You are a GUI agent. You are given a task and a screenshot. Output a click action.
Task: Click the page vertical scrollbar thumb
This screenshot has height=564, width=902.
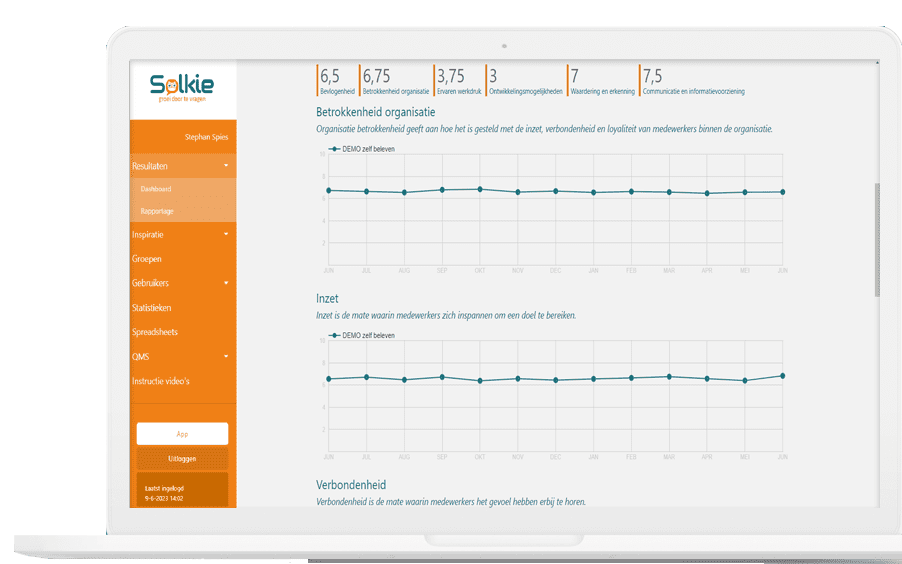[877, 240]
